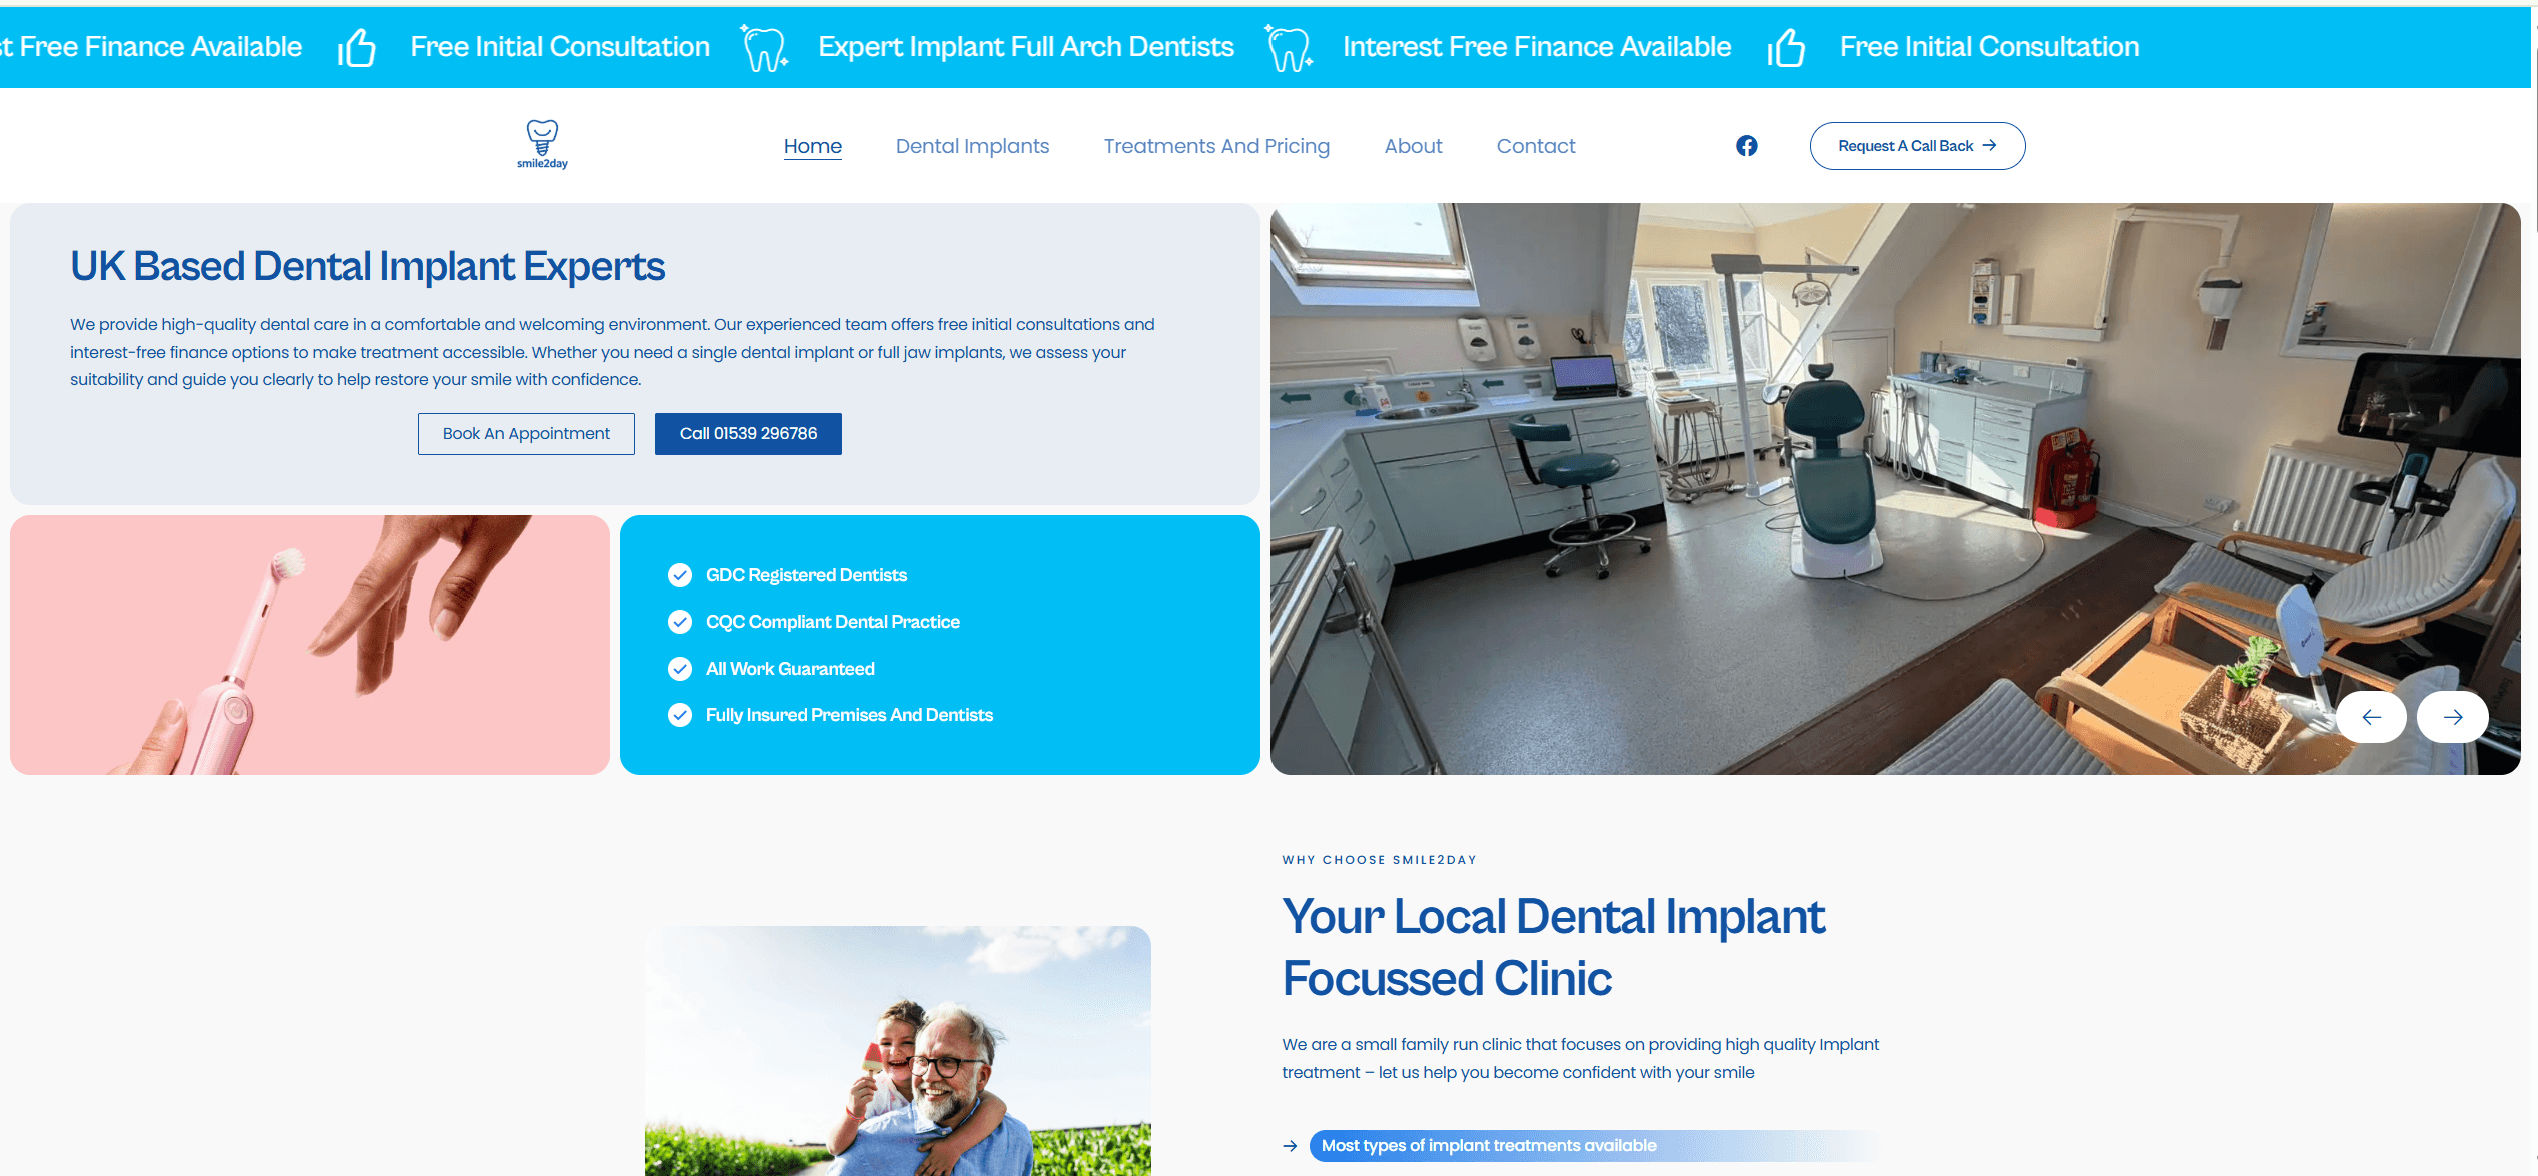Open the smile2day logo home link

tap(542, 145)
